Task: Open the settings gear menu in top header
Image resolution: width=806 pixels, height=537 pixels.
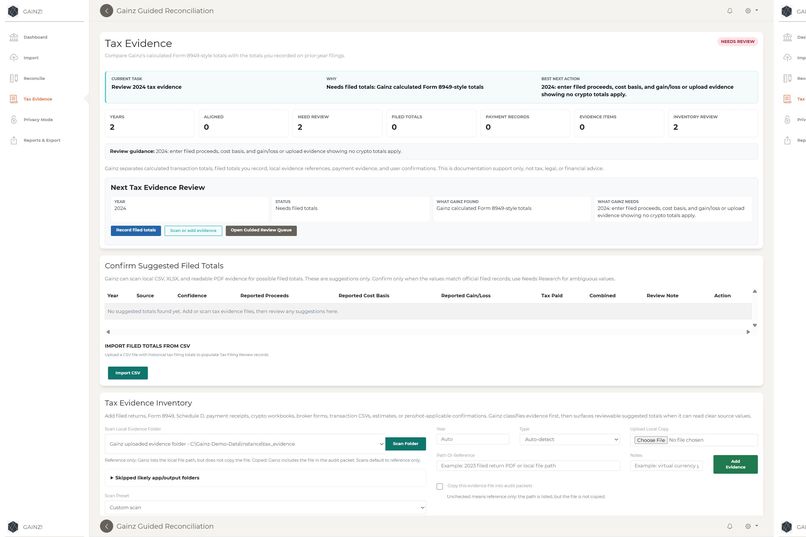Action: point(751,10)
